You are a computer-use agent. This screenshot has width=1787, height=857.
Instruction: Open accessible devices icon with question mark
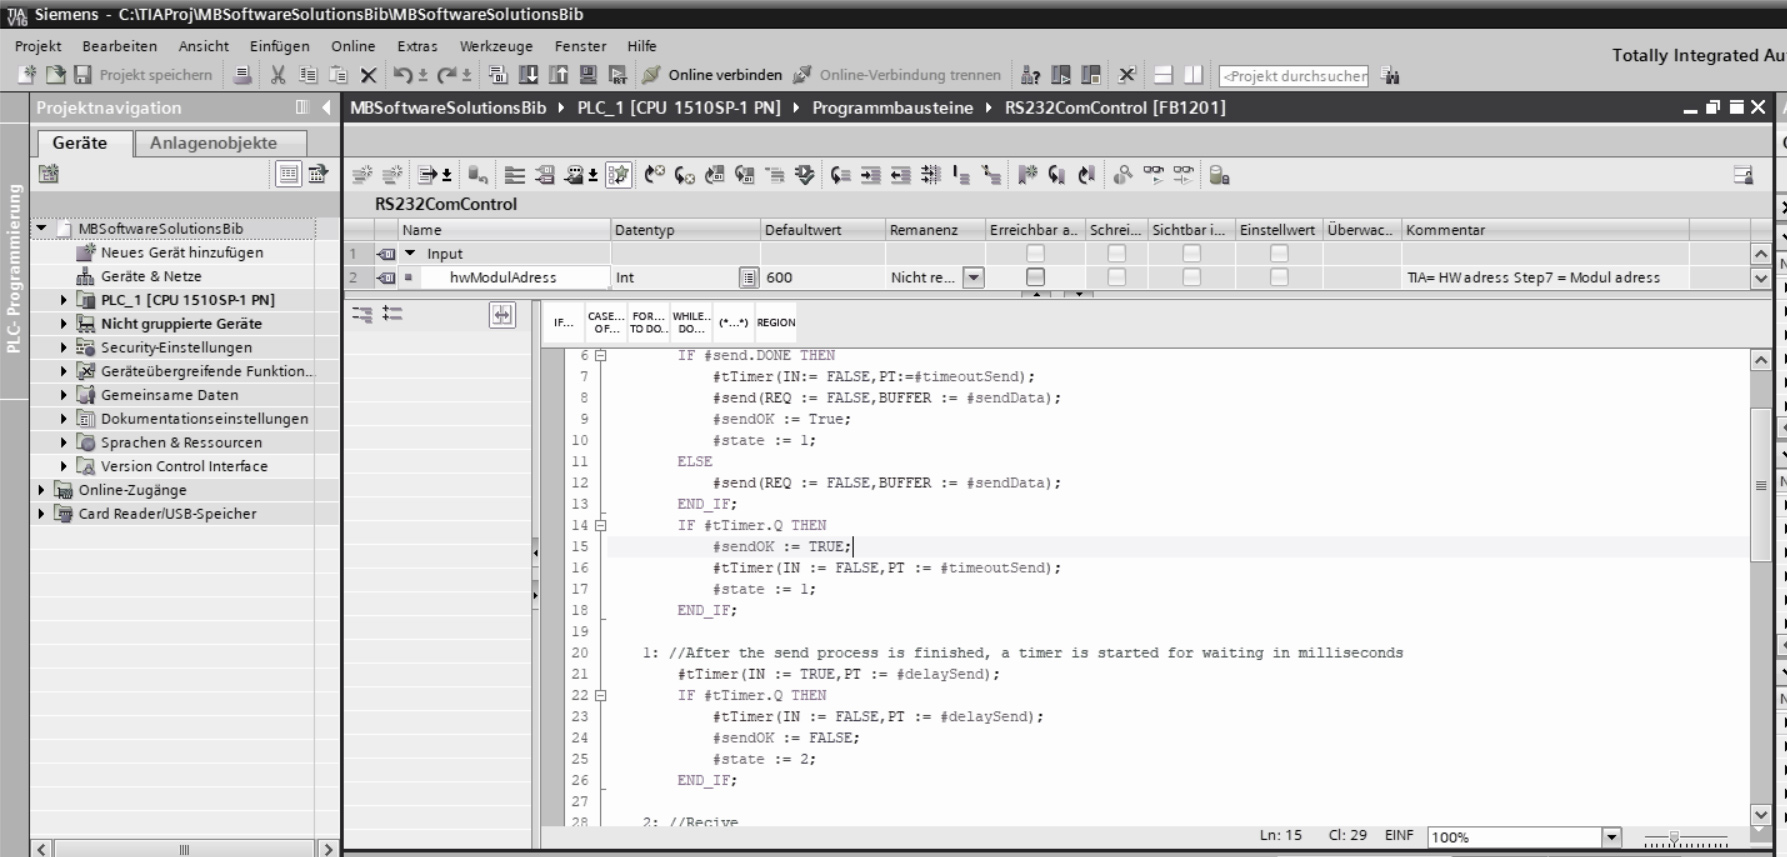pyautogui.click(x=1030, y=75)
